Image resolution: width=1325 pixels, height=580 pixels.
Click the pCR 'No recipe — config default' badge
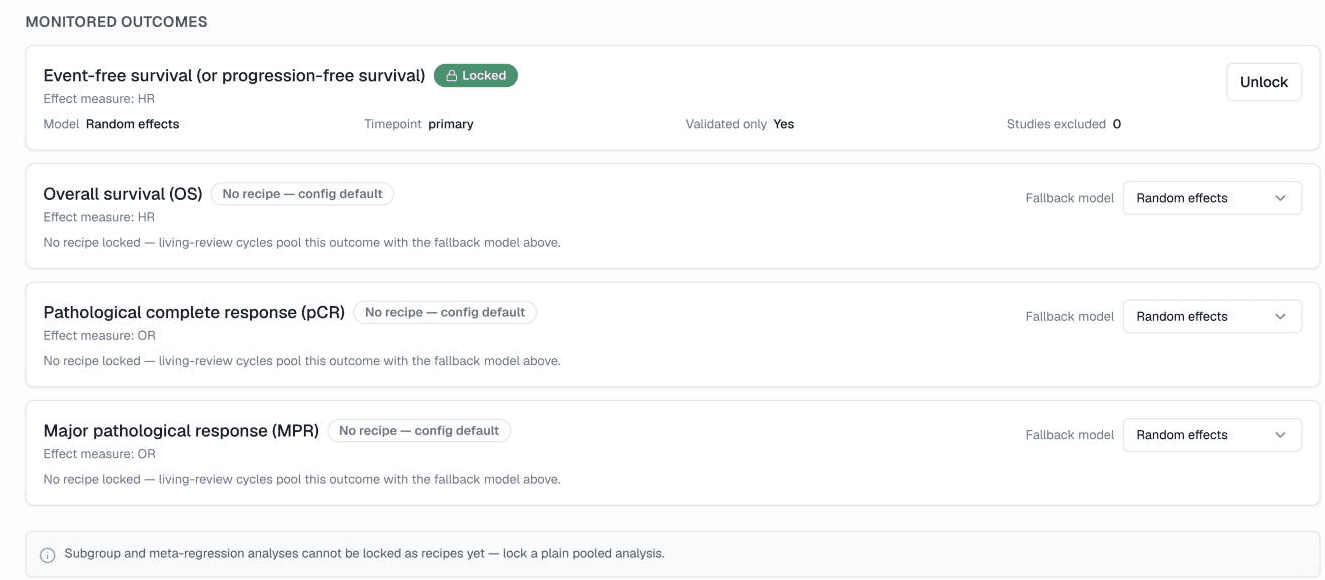click(445, 312)
